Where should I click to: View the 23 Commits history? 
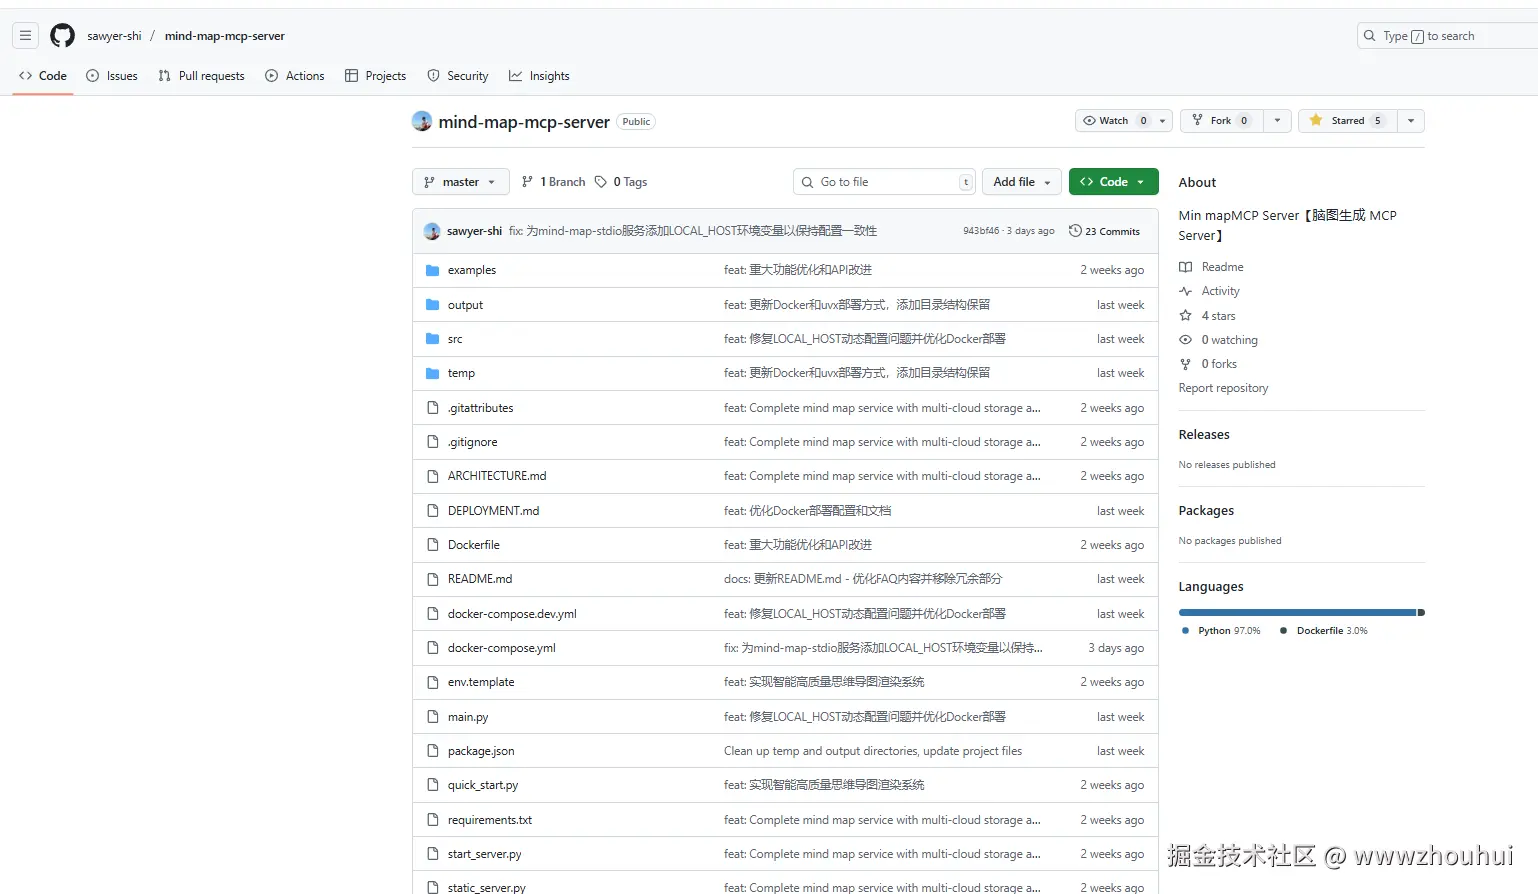click(1104, 231)
